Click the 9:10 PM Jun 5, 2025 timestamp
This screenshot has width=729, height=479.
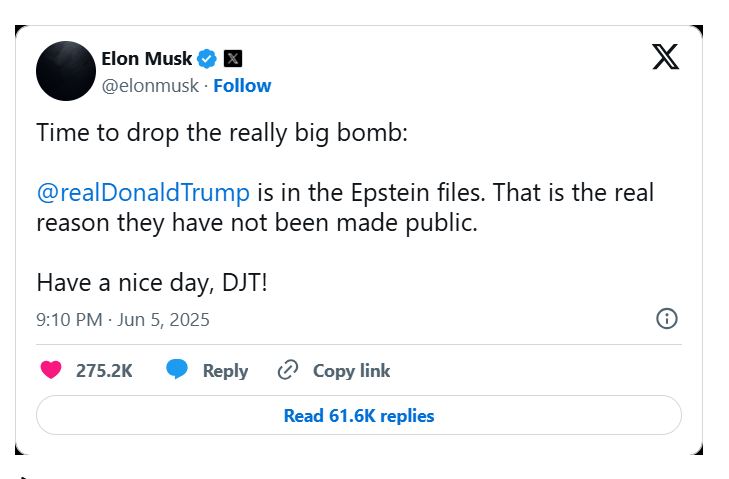123,320
